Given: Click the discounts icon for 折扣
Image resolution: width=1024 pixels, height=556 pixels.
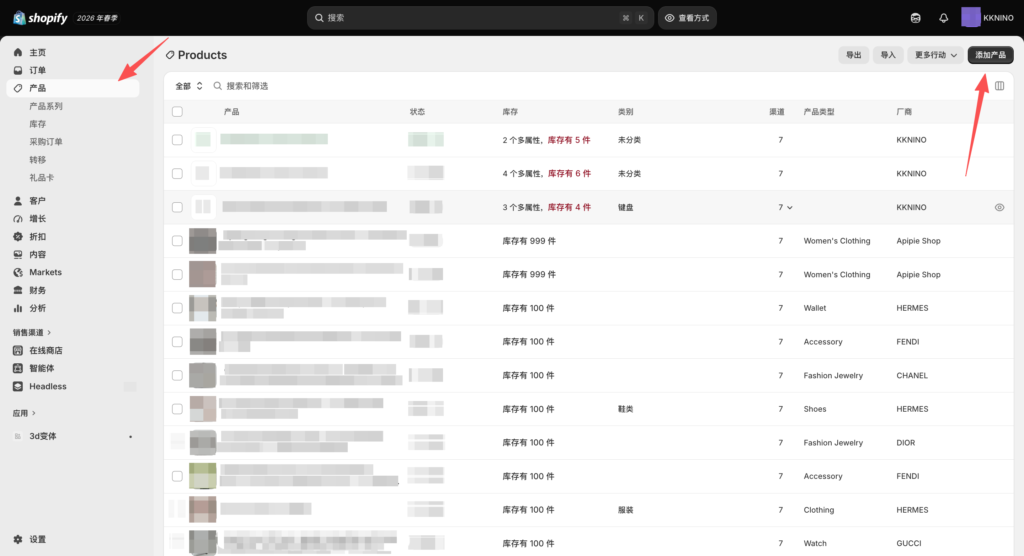Looking at the screenshot, I should [x=18, y=237].
